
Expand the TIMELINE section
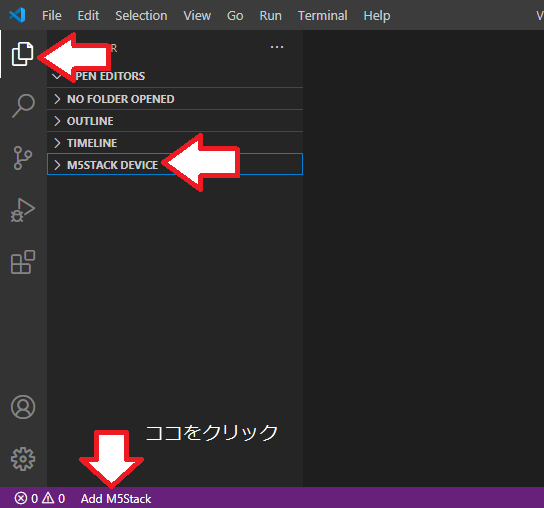[175, 143]
